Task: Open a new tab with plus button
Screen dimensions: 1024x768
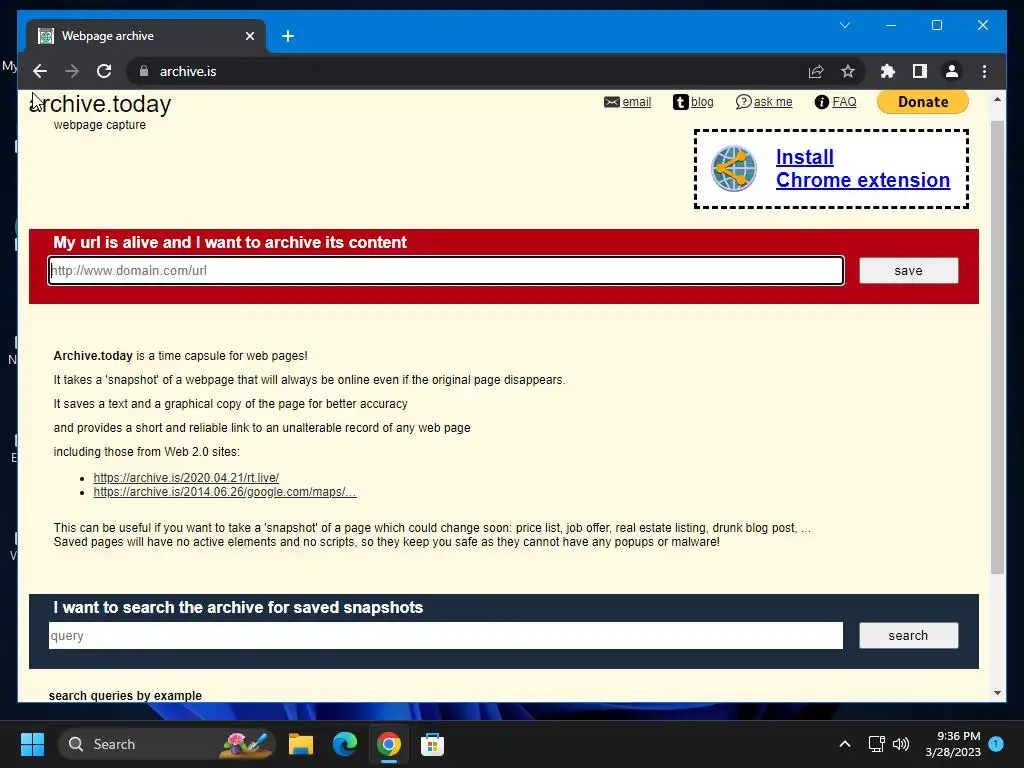Action: pyautogui.click(x=288, y=36)
